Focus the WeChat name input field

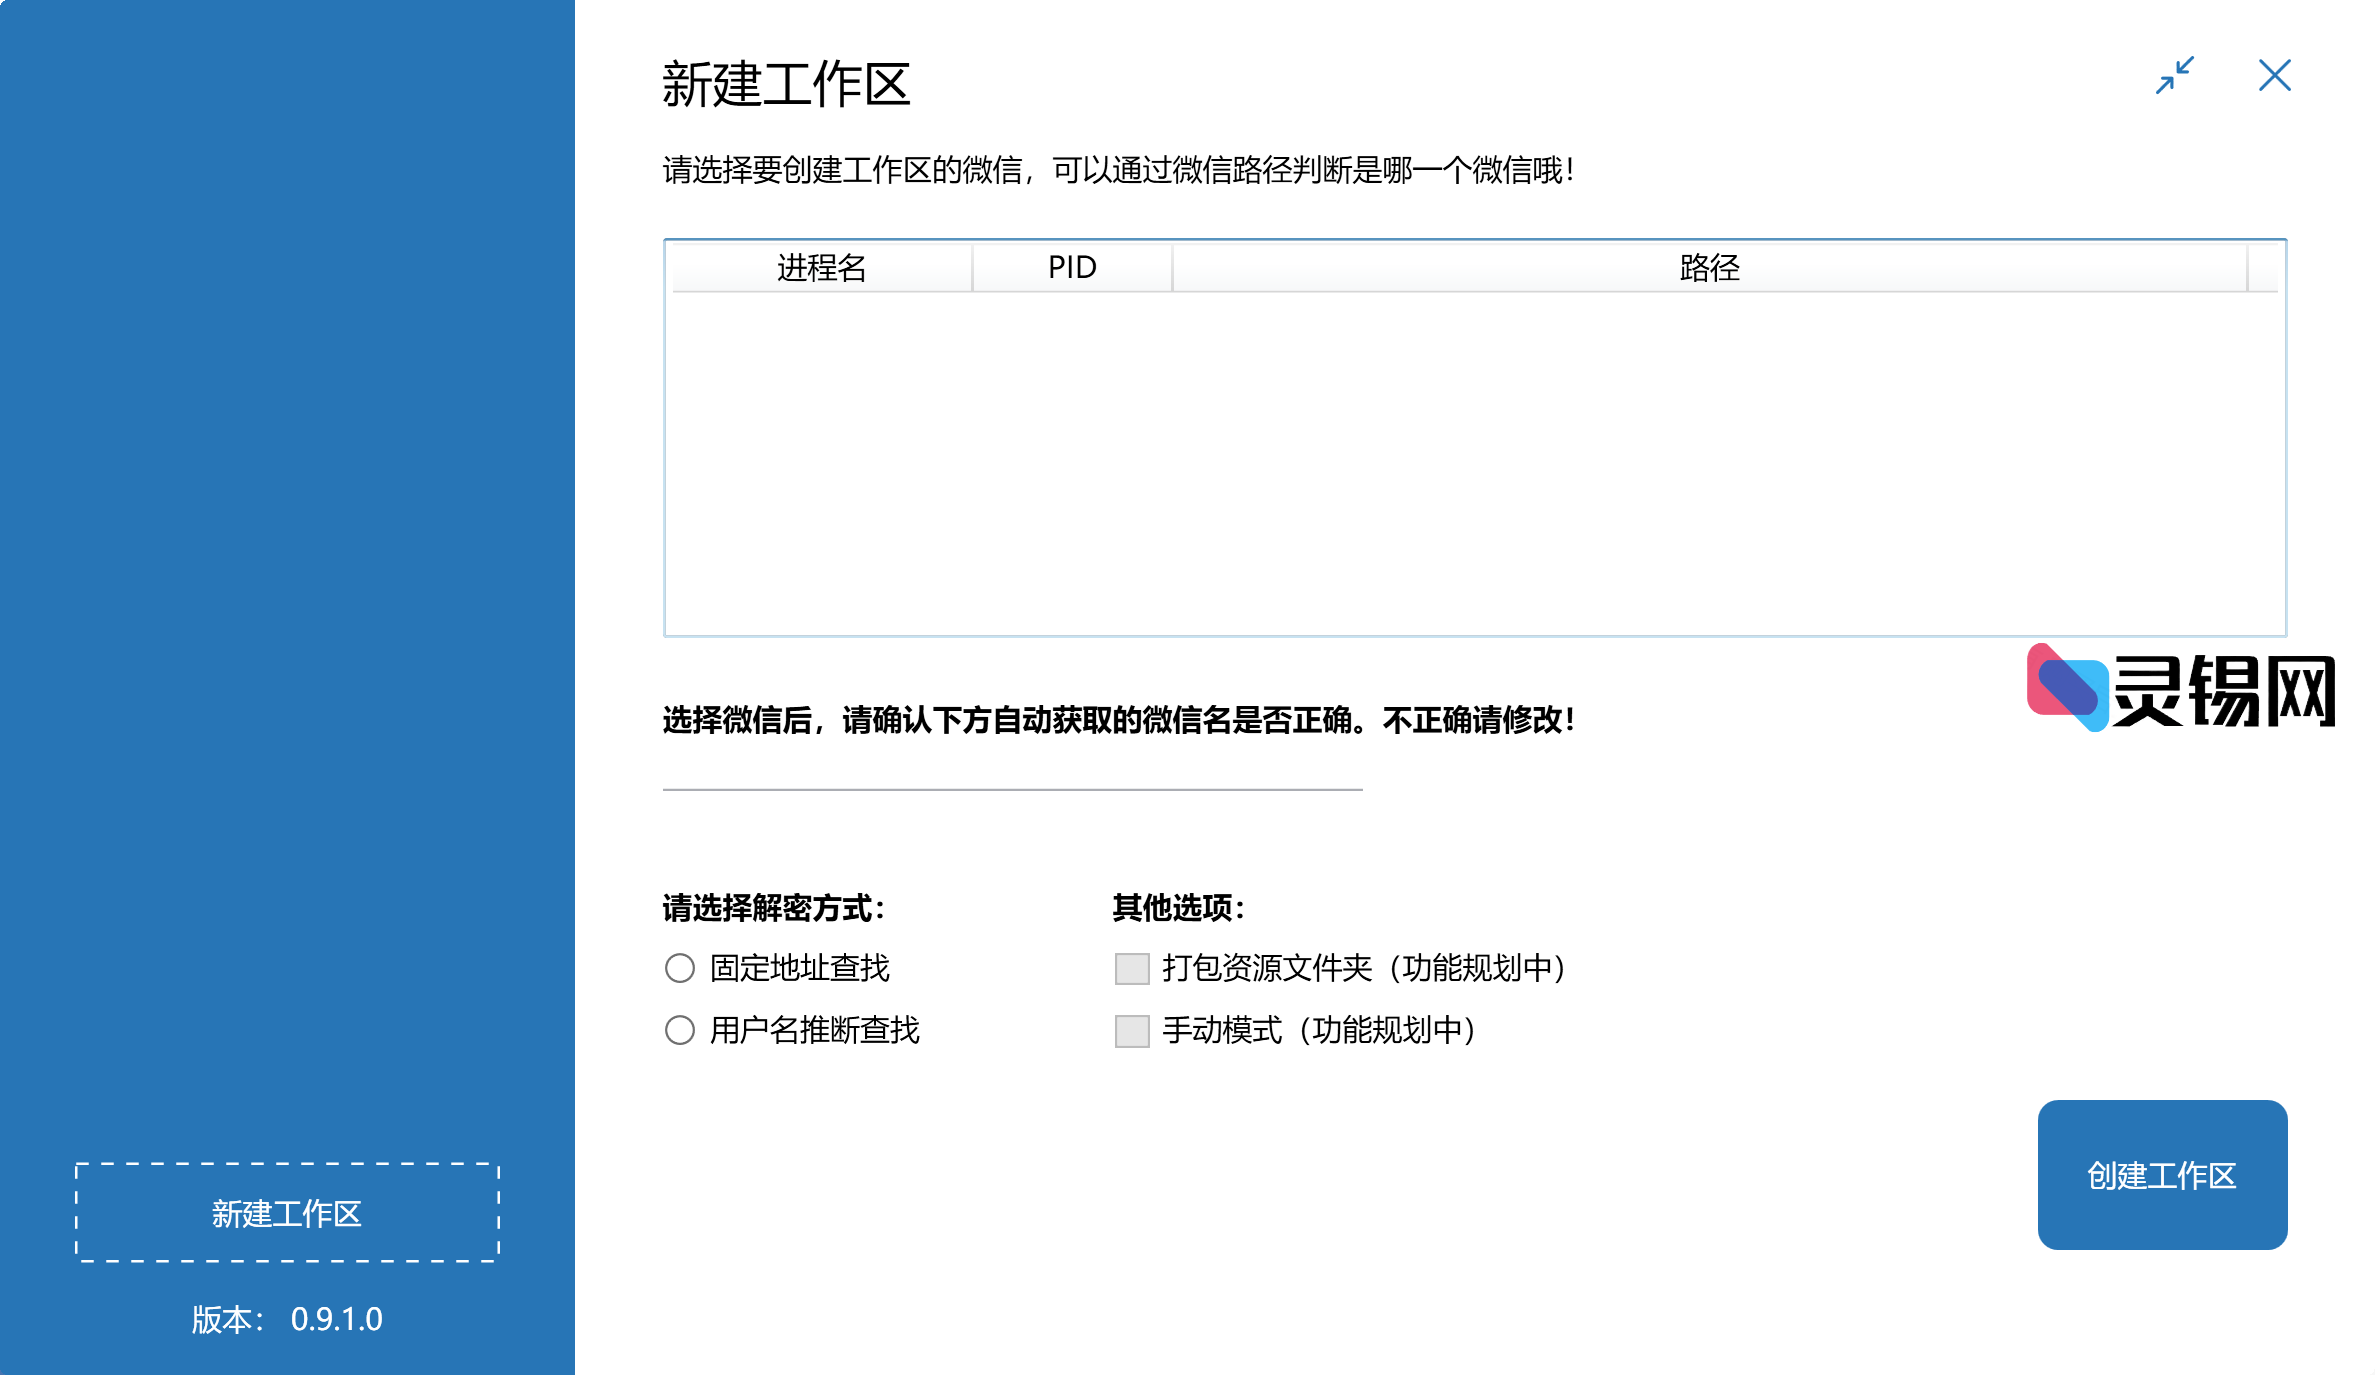[x=1012, y=770]
